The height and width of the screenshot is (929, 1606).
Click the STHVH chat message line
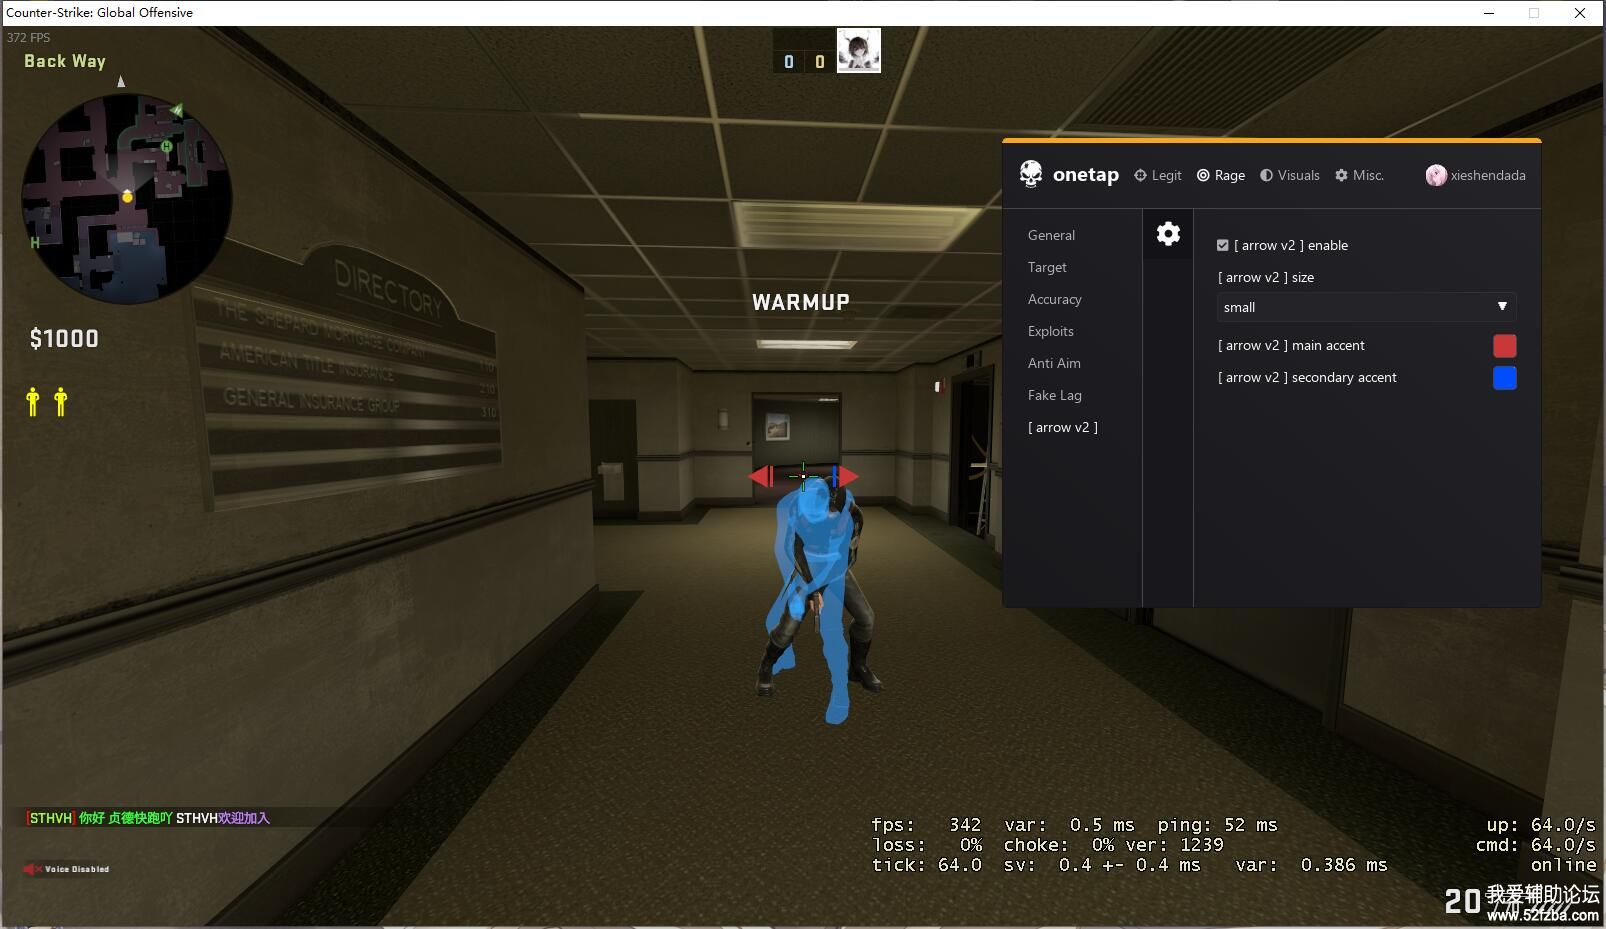(148, 818)
